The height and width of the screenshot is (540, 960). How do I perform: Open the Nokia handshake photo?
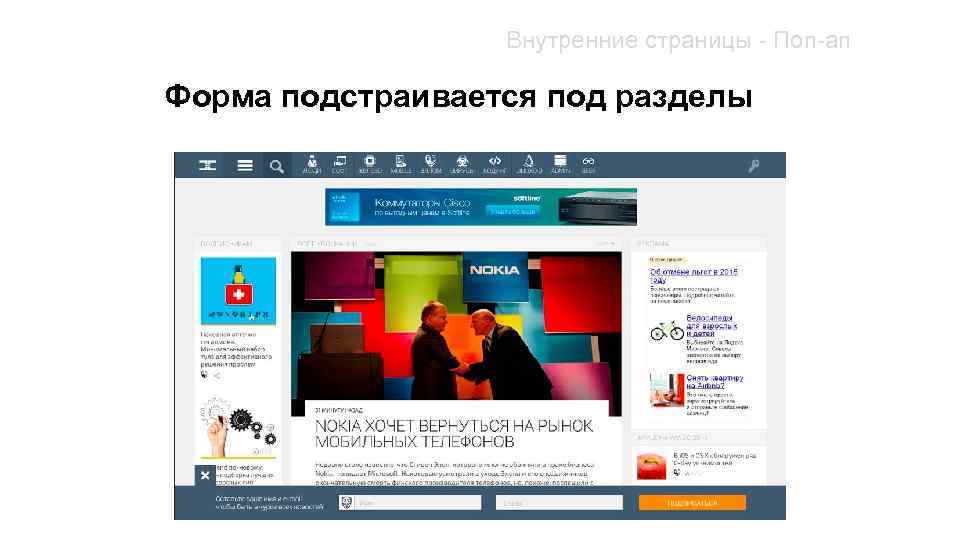point(456,326)
